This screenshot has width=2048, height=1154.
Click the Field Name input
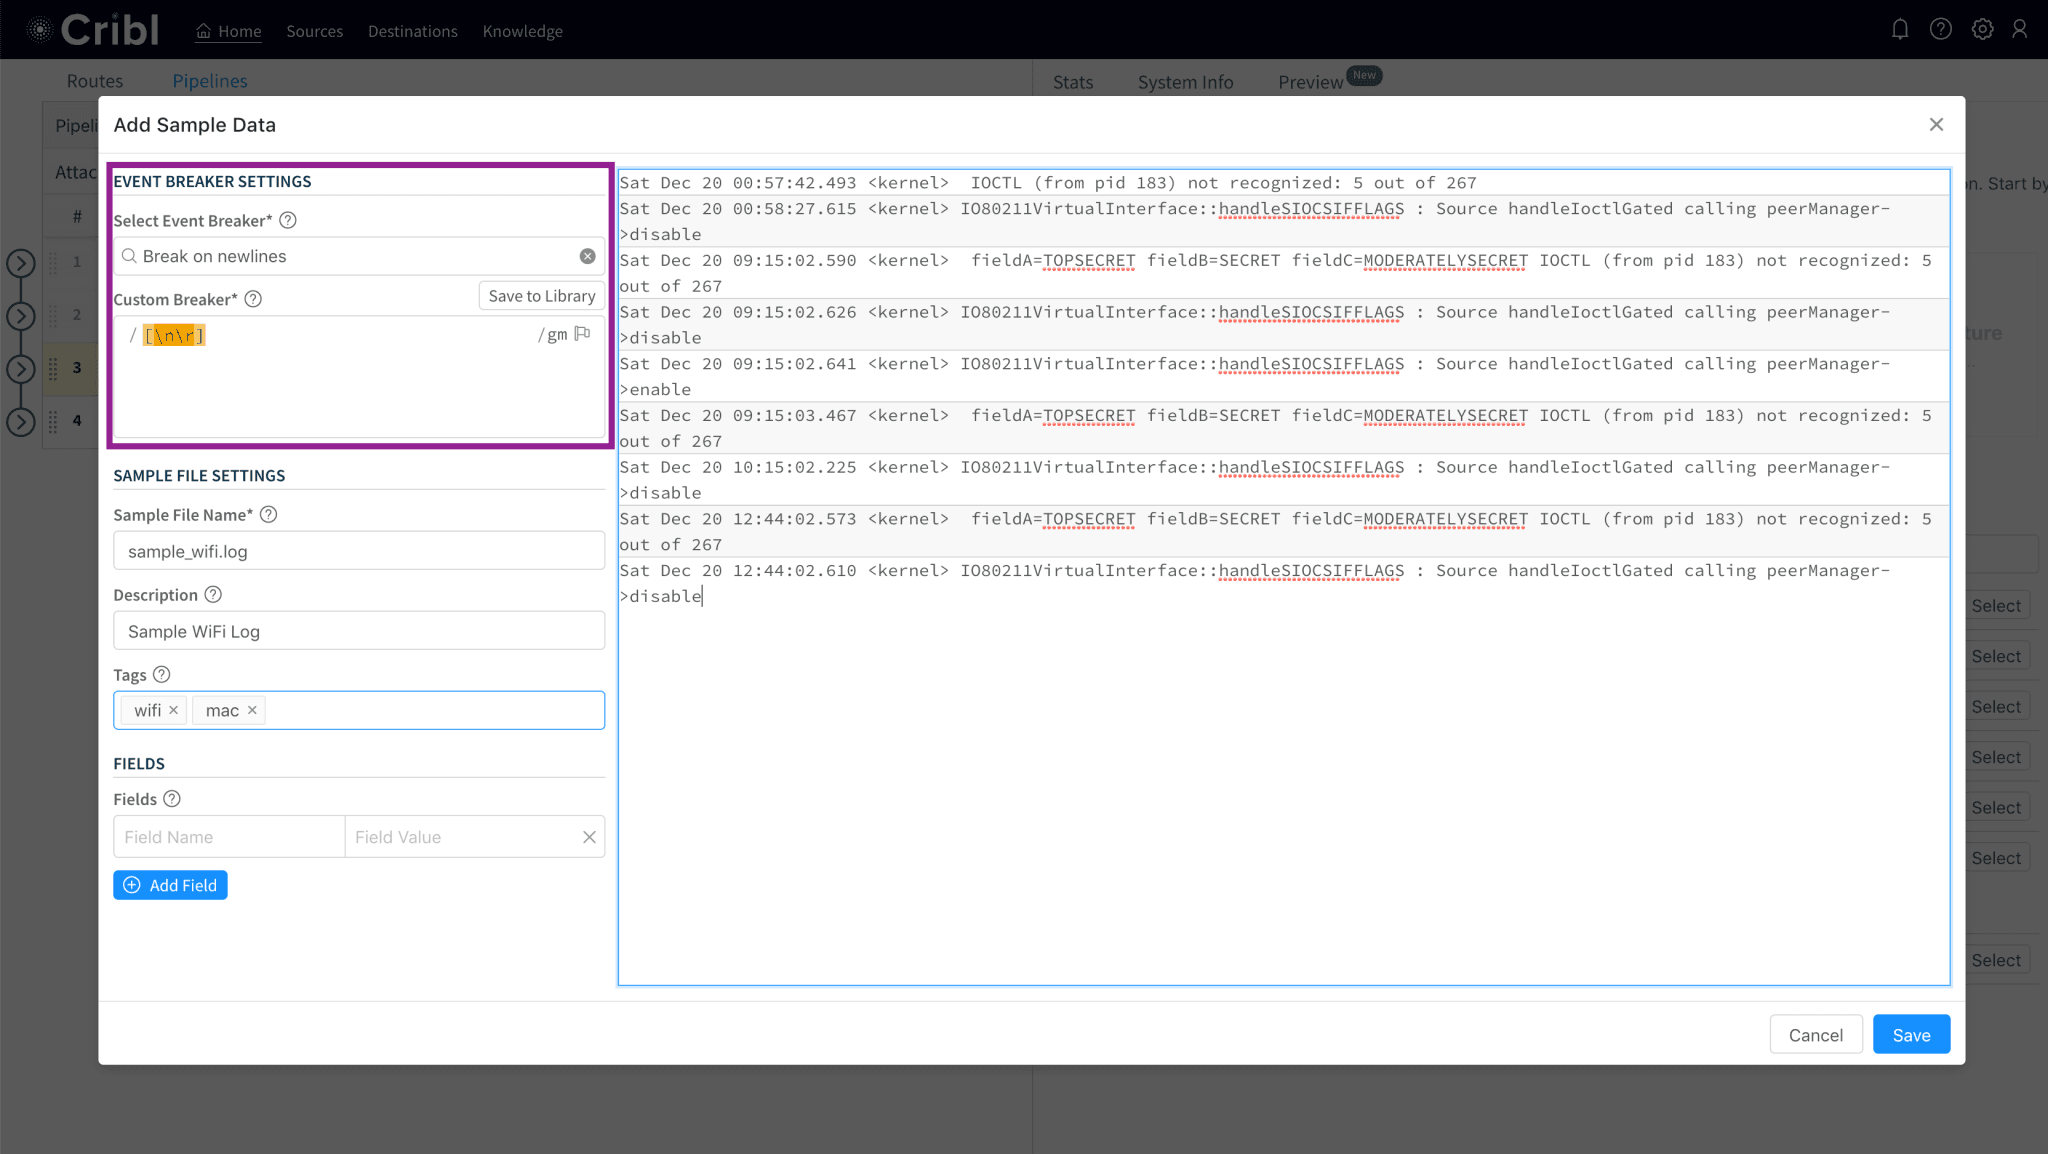tap(229, 837)
